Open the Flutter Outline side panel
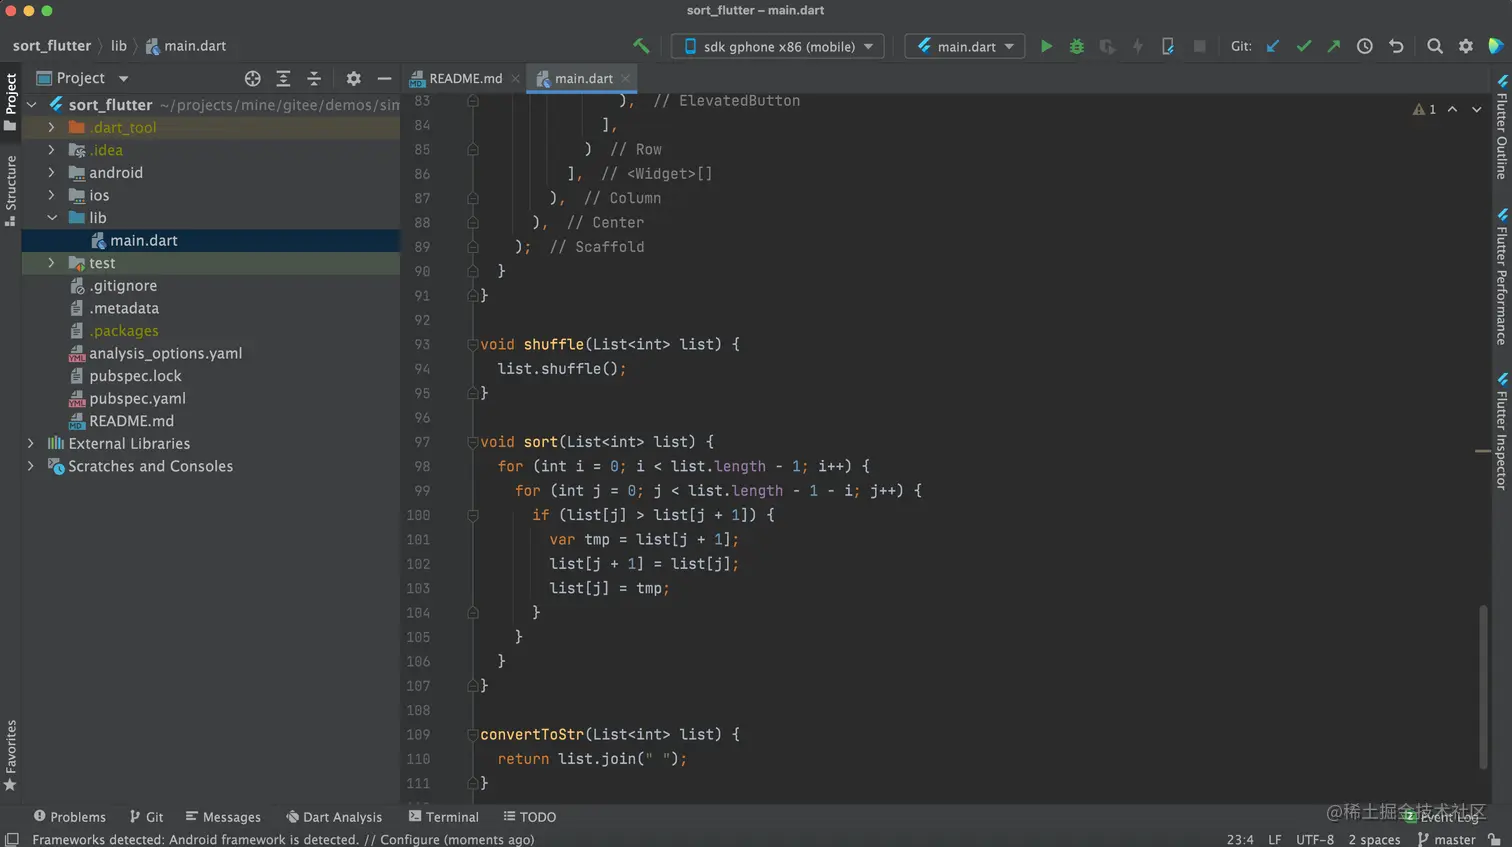Screen dimensions: 1512x847 pos(1501,127)
